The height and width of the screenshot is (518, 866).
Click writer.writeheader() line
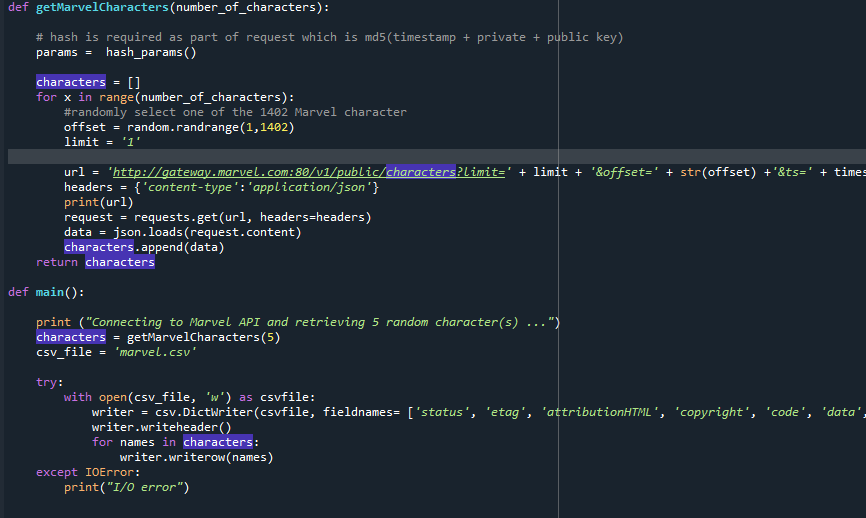[162, 427]
